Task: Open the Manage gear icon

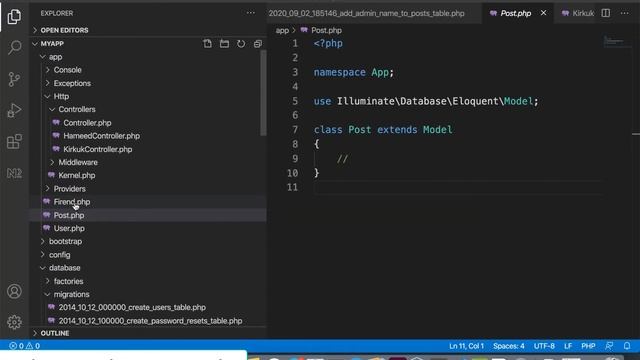Action: [14, 322]
